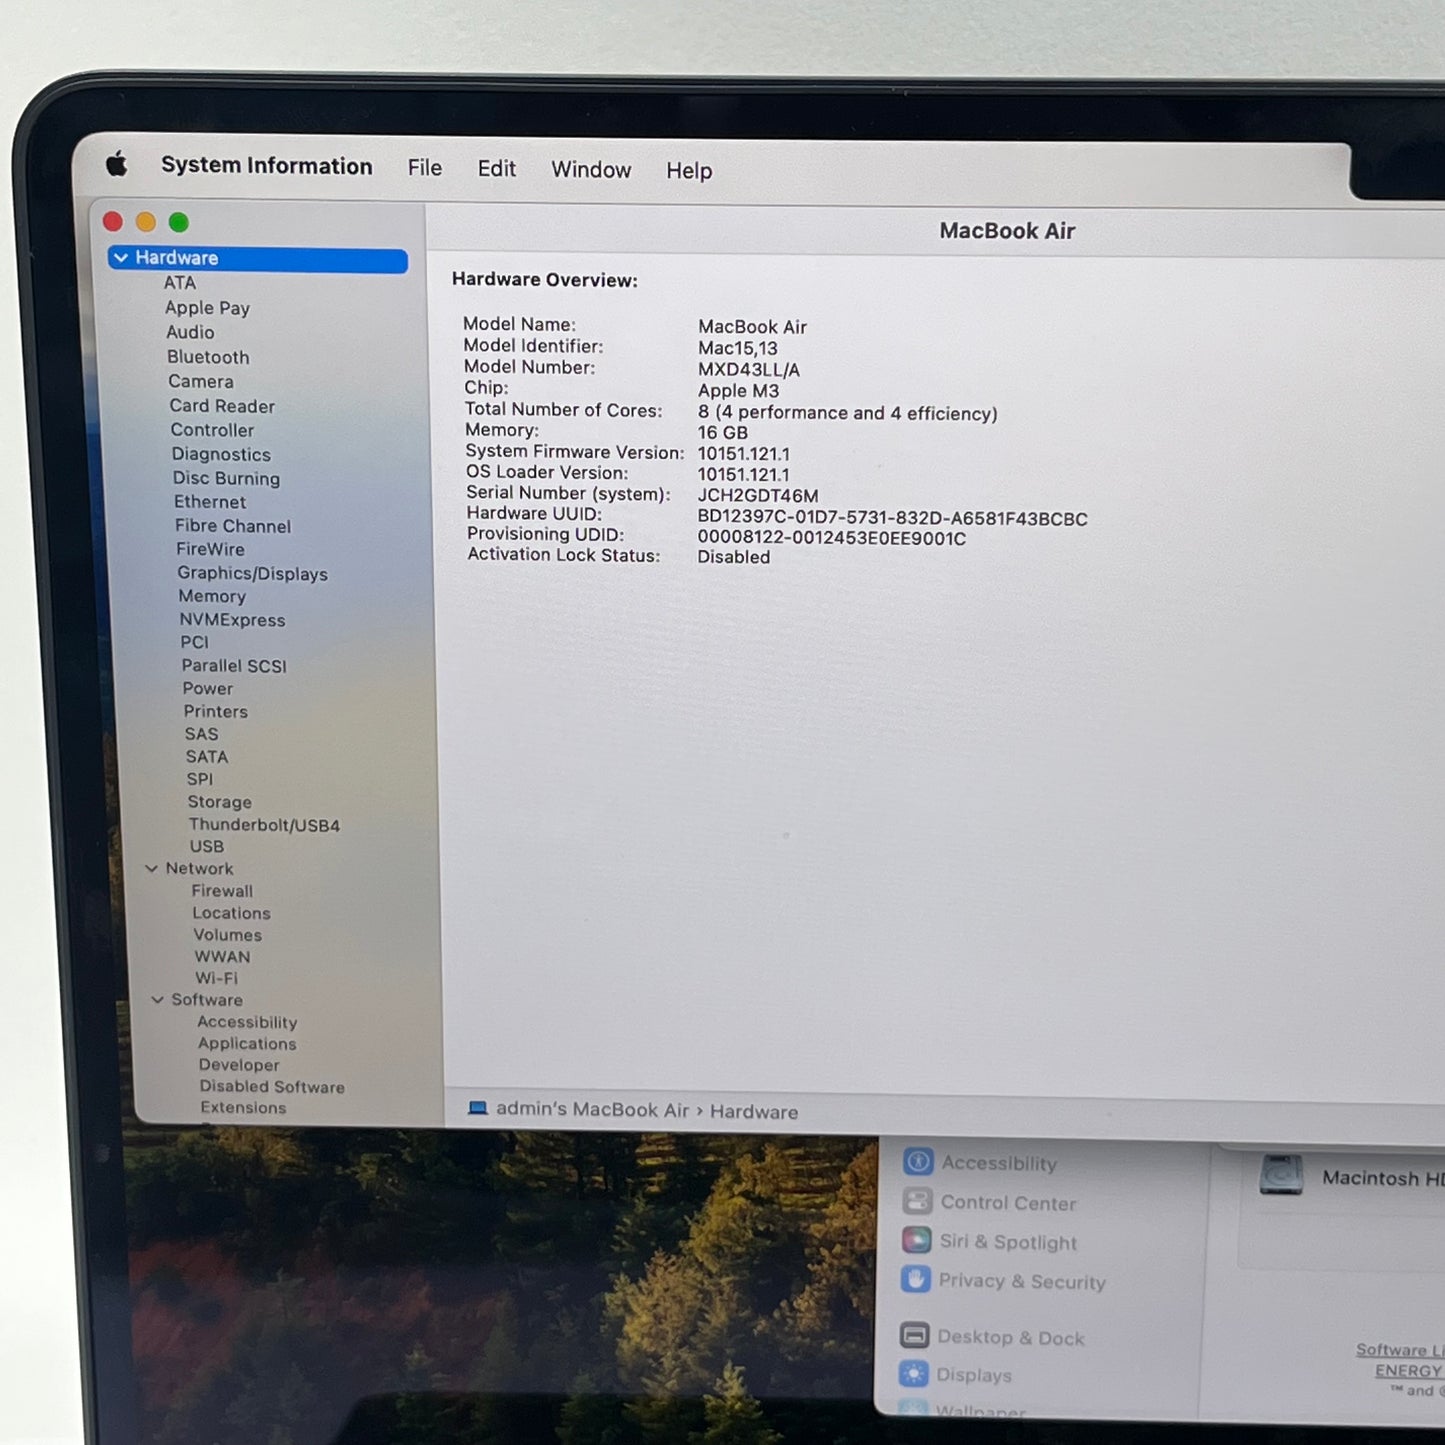This screenshot has height=1445, width=1445.
Task: Open the Window menu
Action: (x=591, y=170)
